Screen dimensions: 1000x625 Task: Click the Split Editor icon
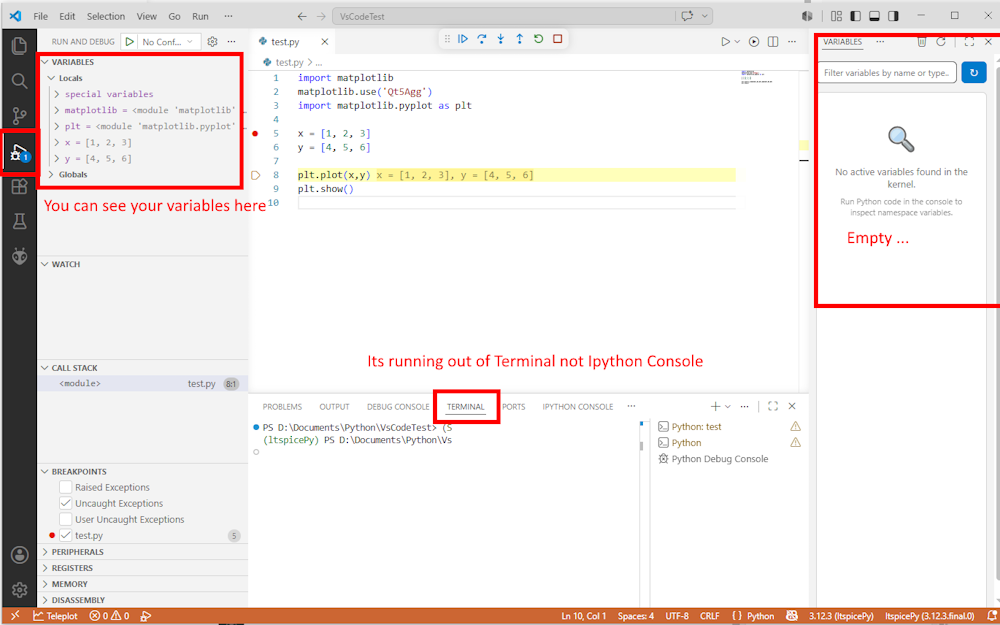click(773, 41)
